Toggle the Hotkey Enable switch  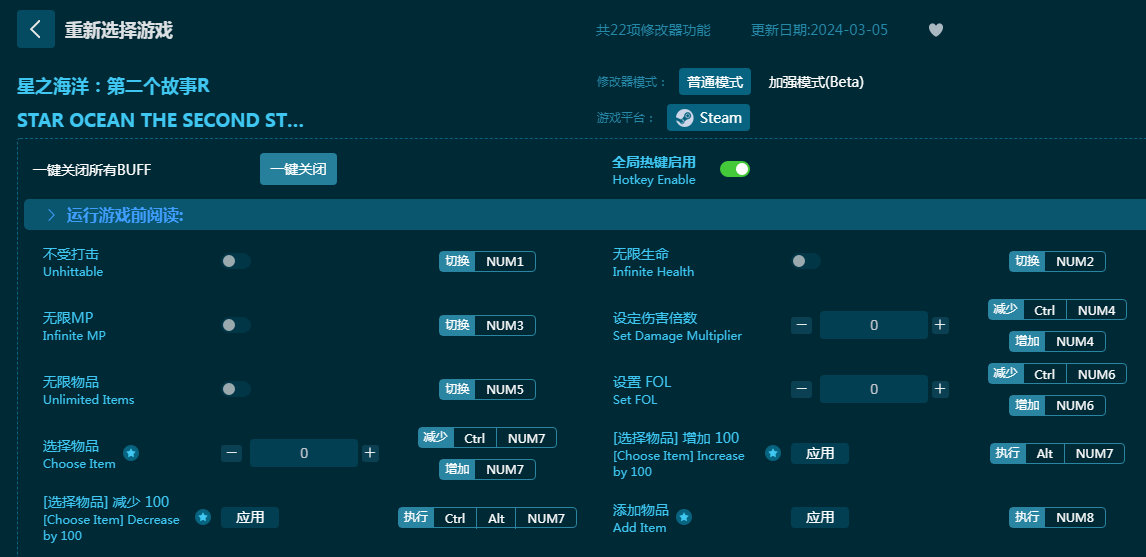point(735,169)
